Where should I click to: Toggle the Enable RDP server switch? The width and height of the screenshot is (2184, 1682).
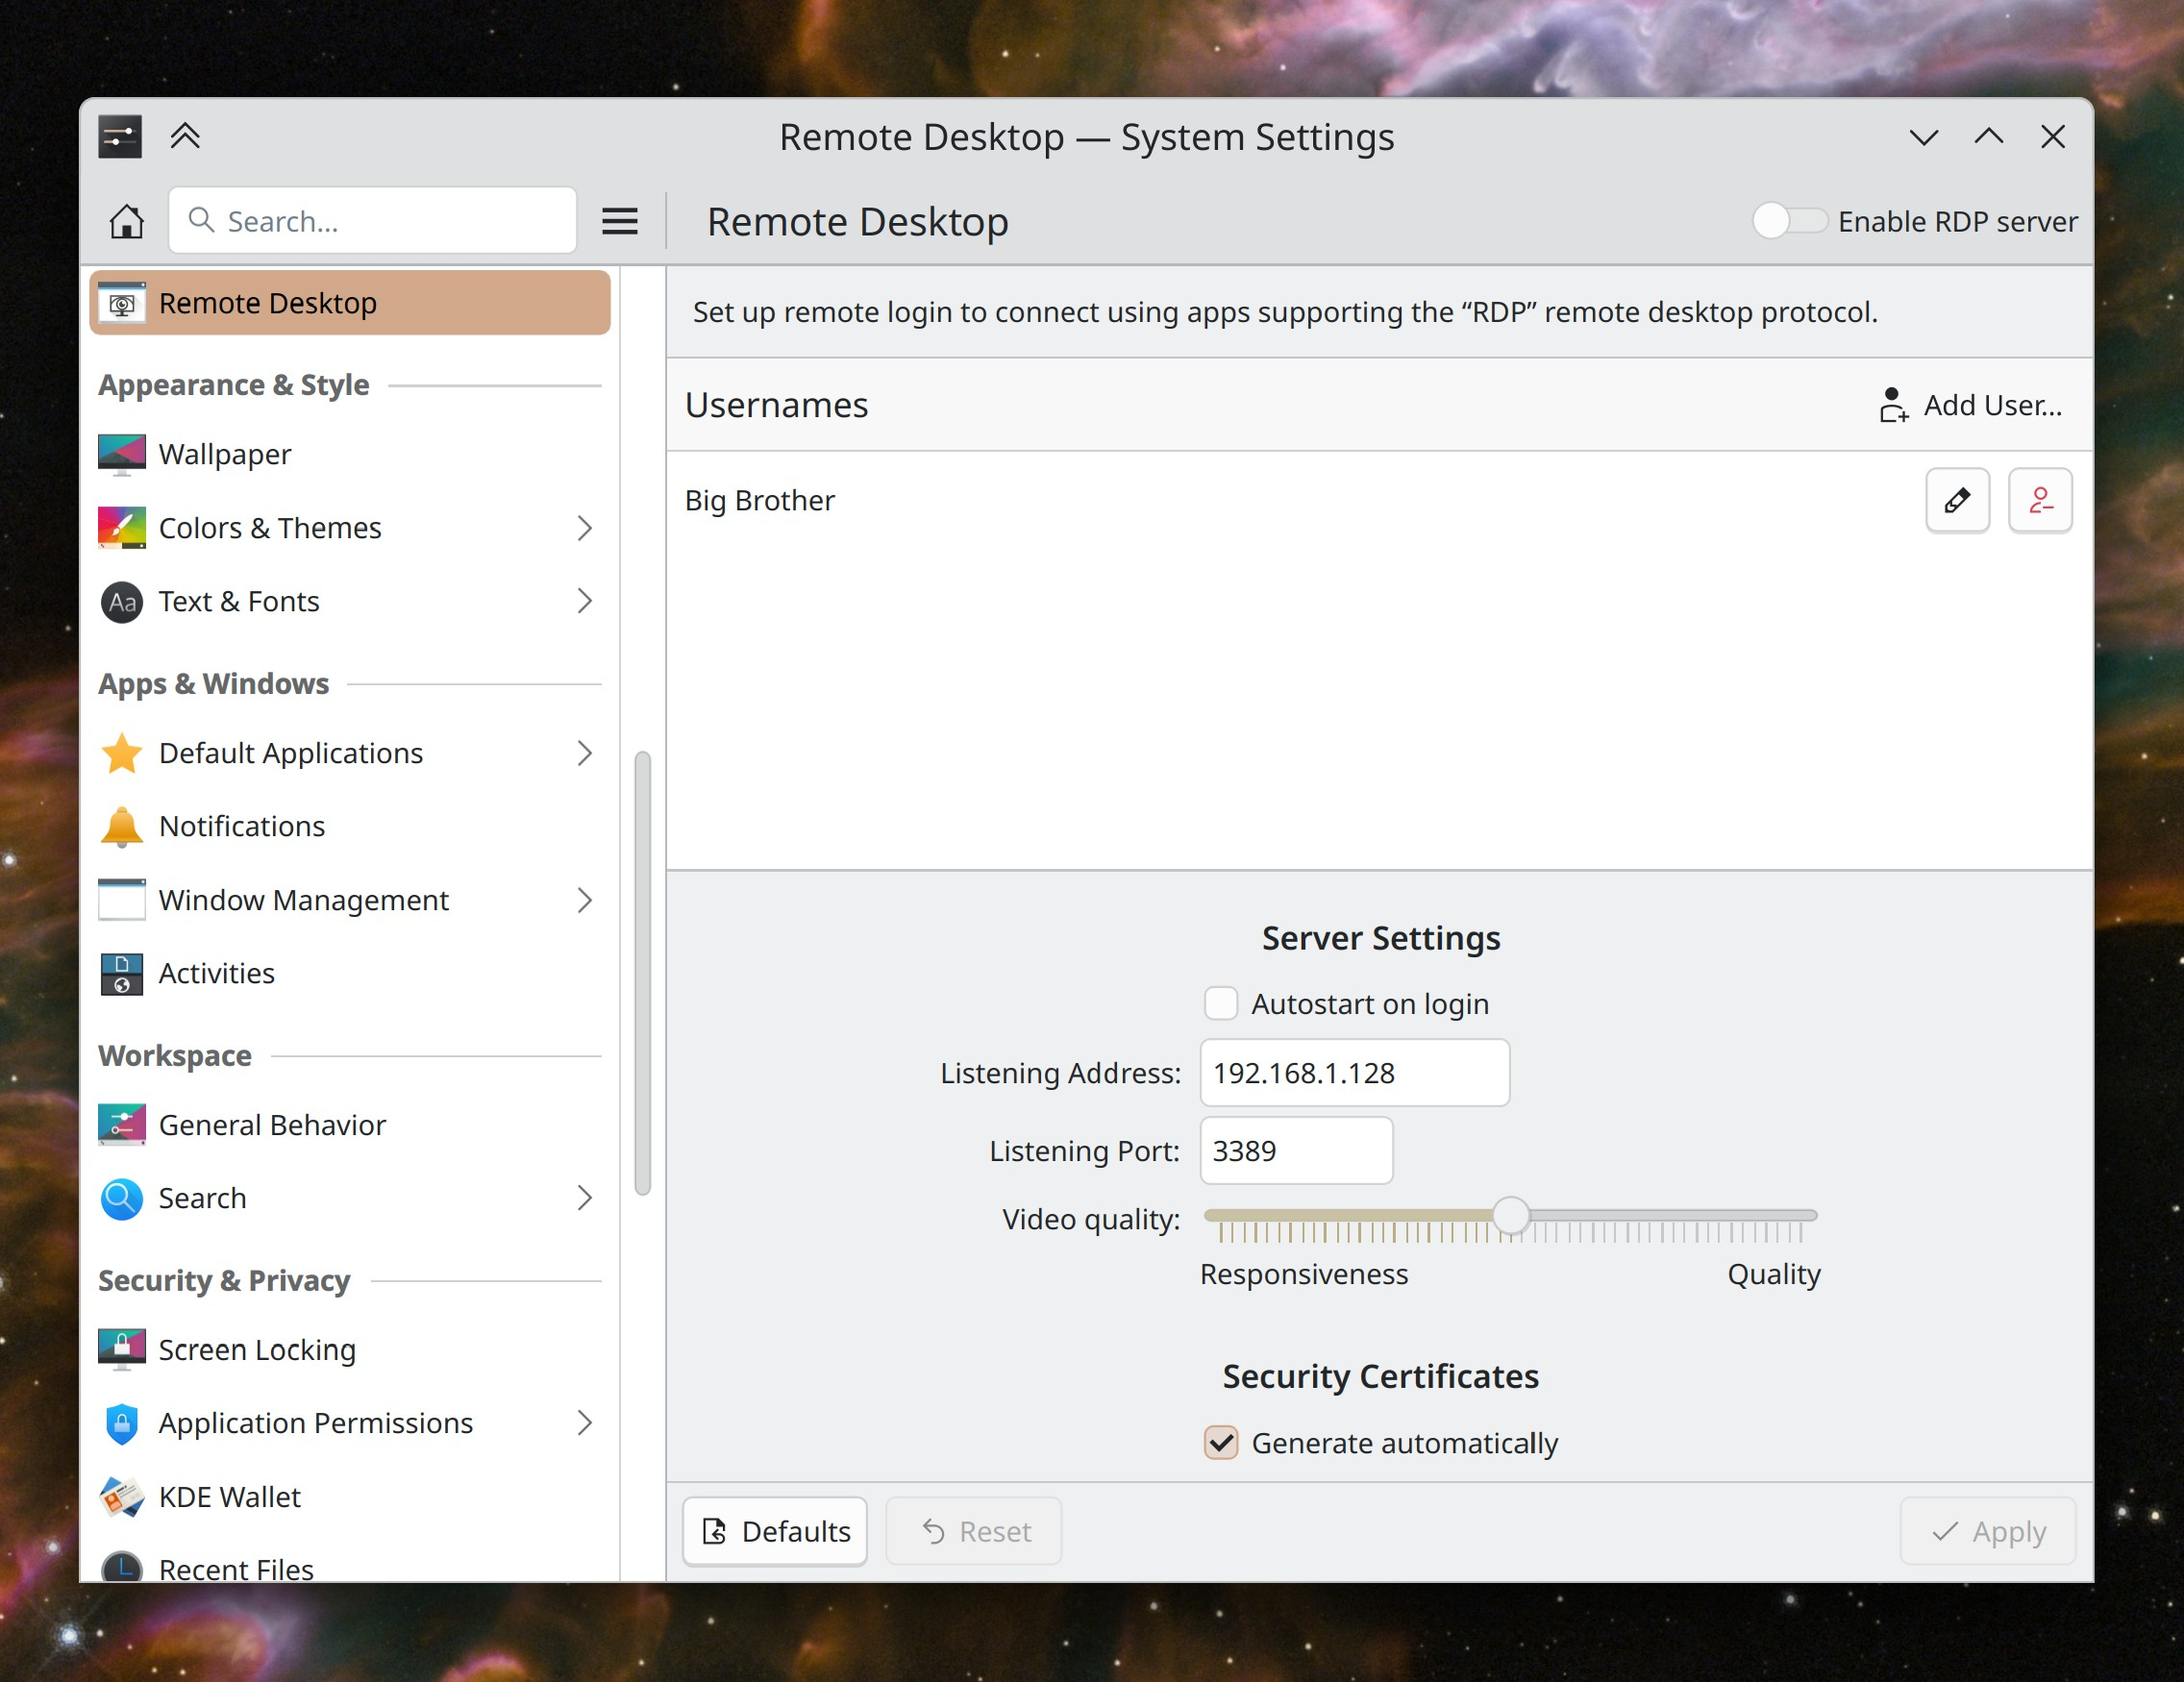tap(1788, 221)
